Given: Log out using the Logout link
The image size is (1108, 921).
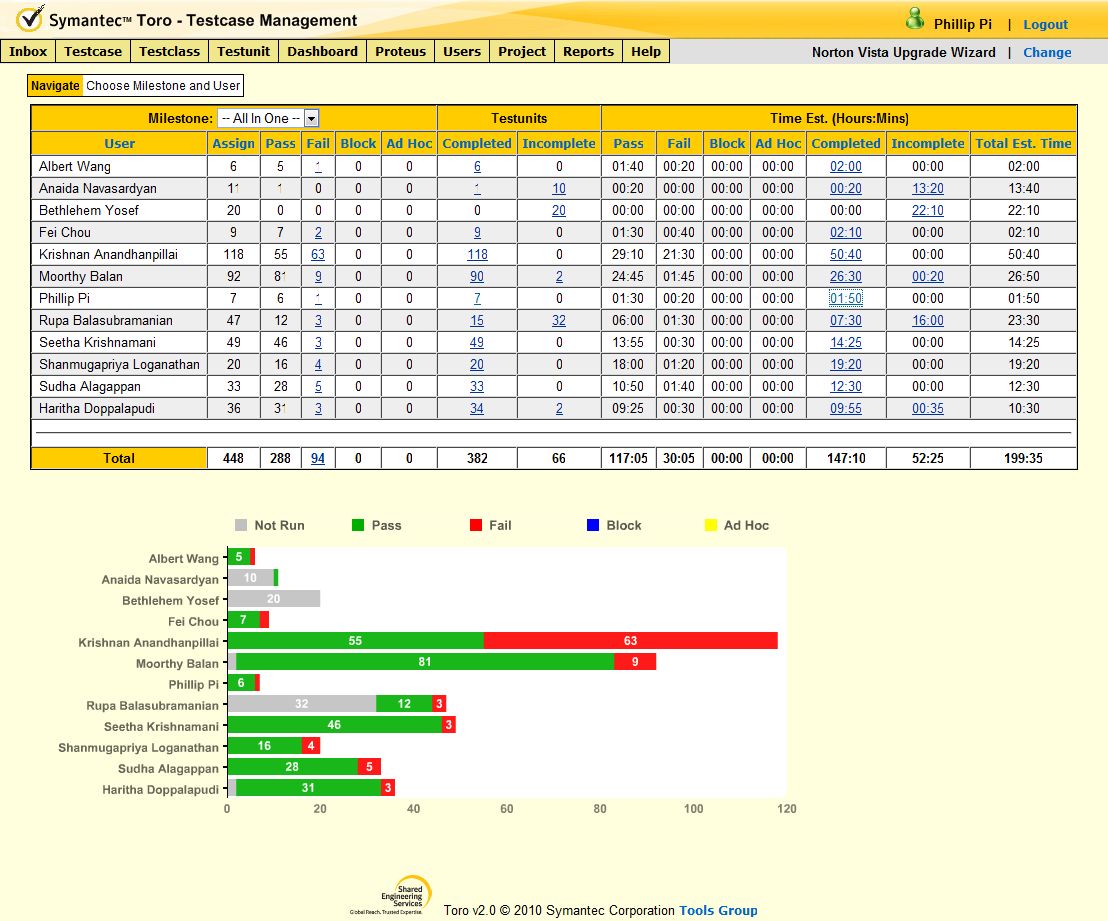Looking at the screenshot, I should click(1045, 24).
